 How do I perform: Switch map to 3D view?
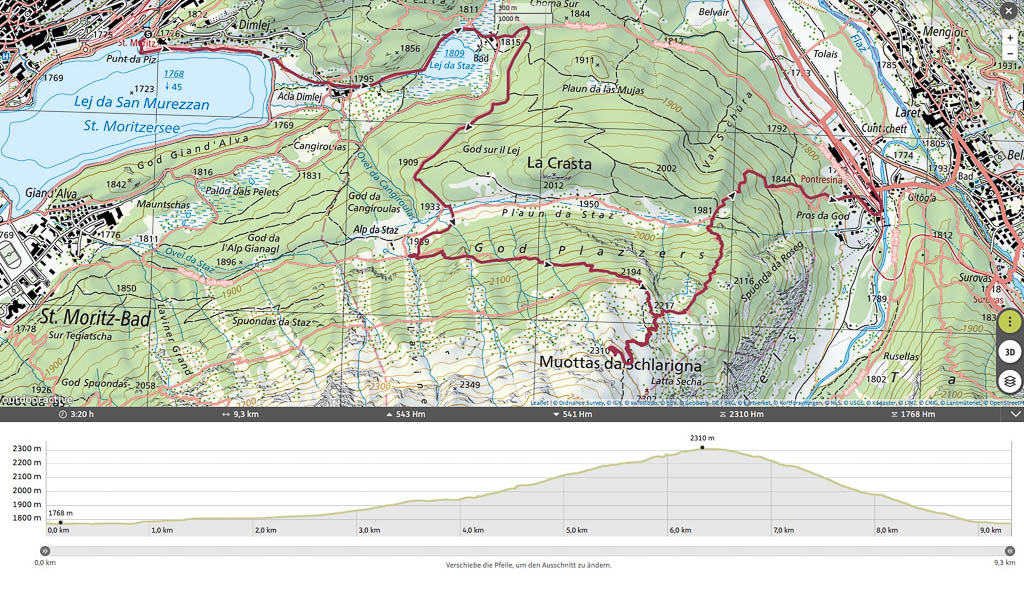1010,352
